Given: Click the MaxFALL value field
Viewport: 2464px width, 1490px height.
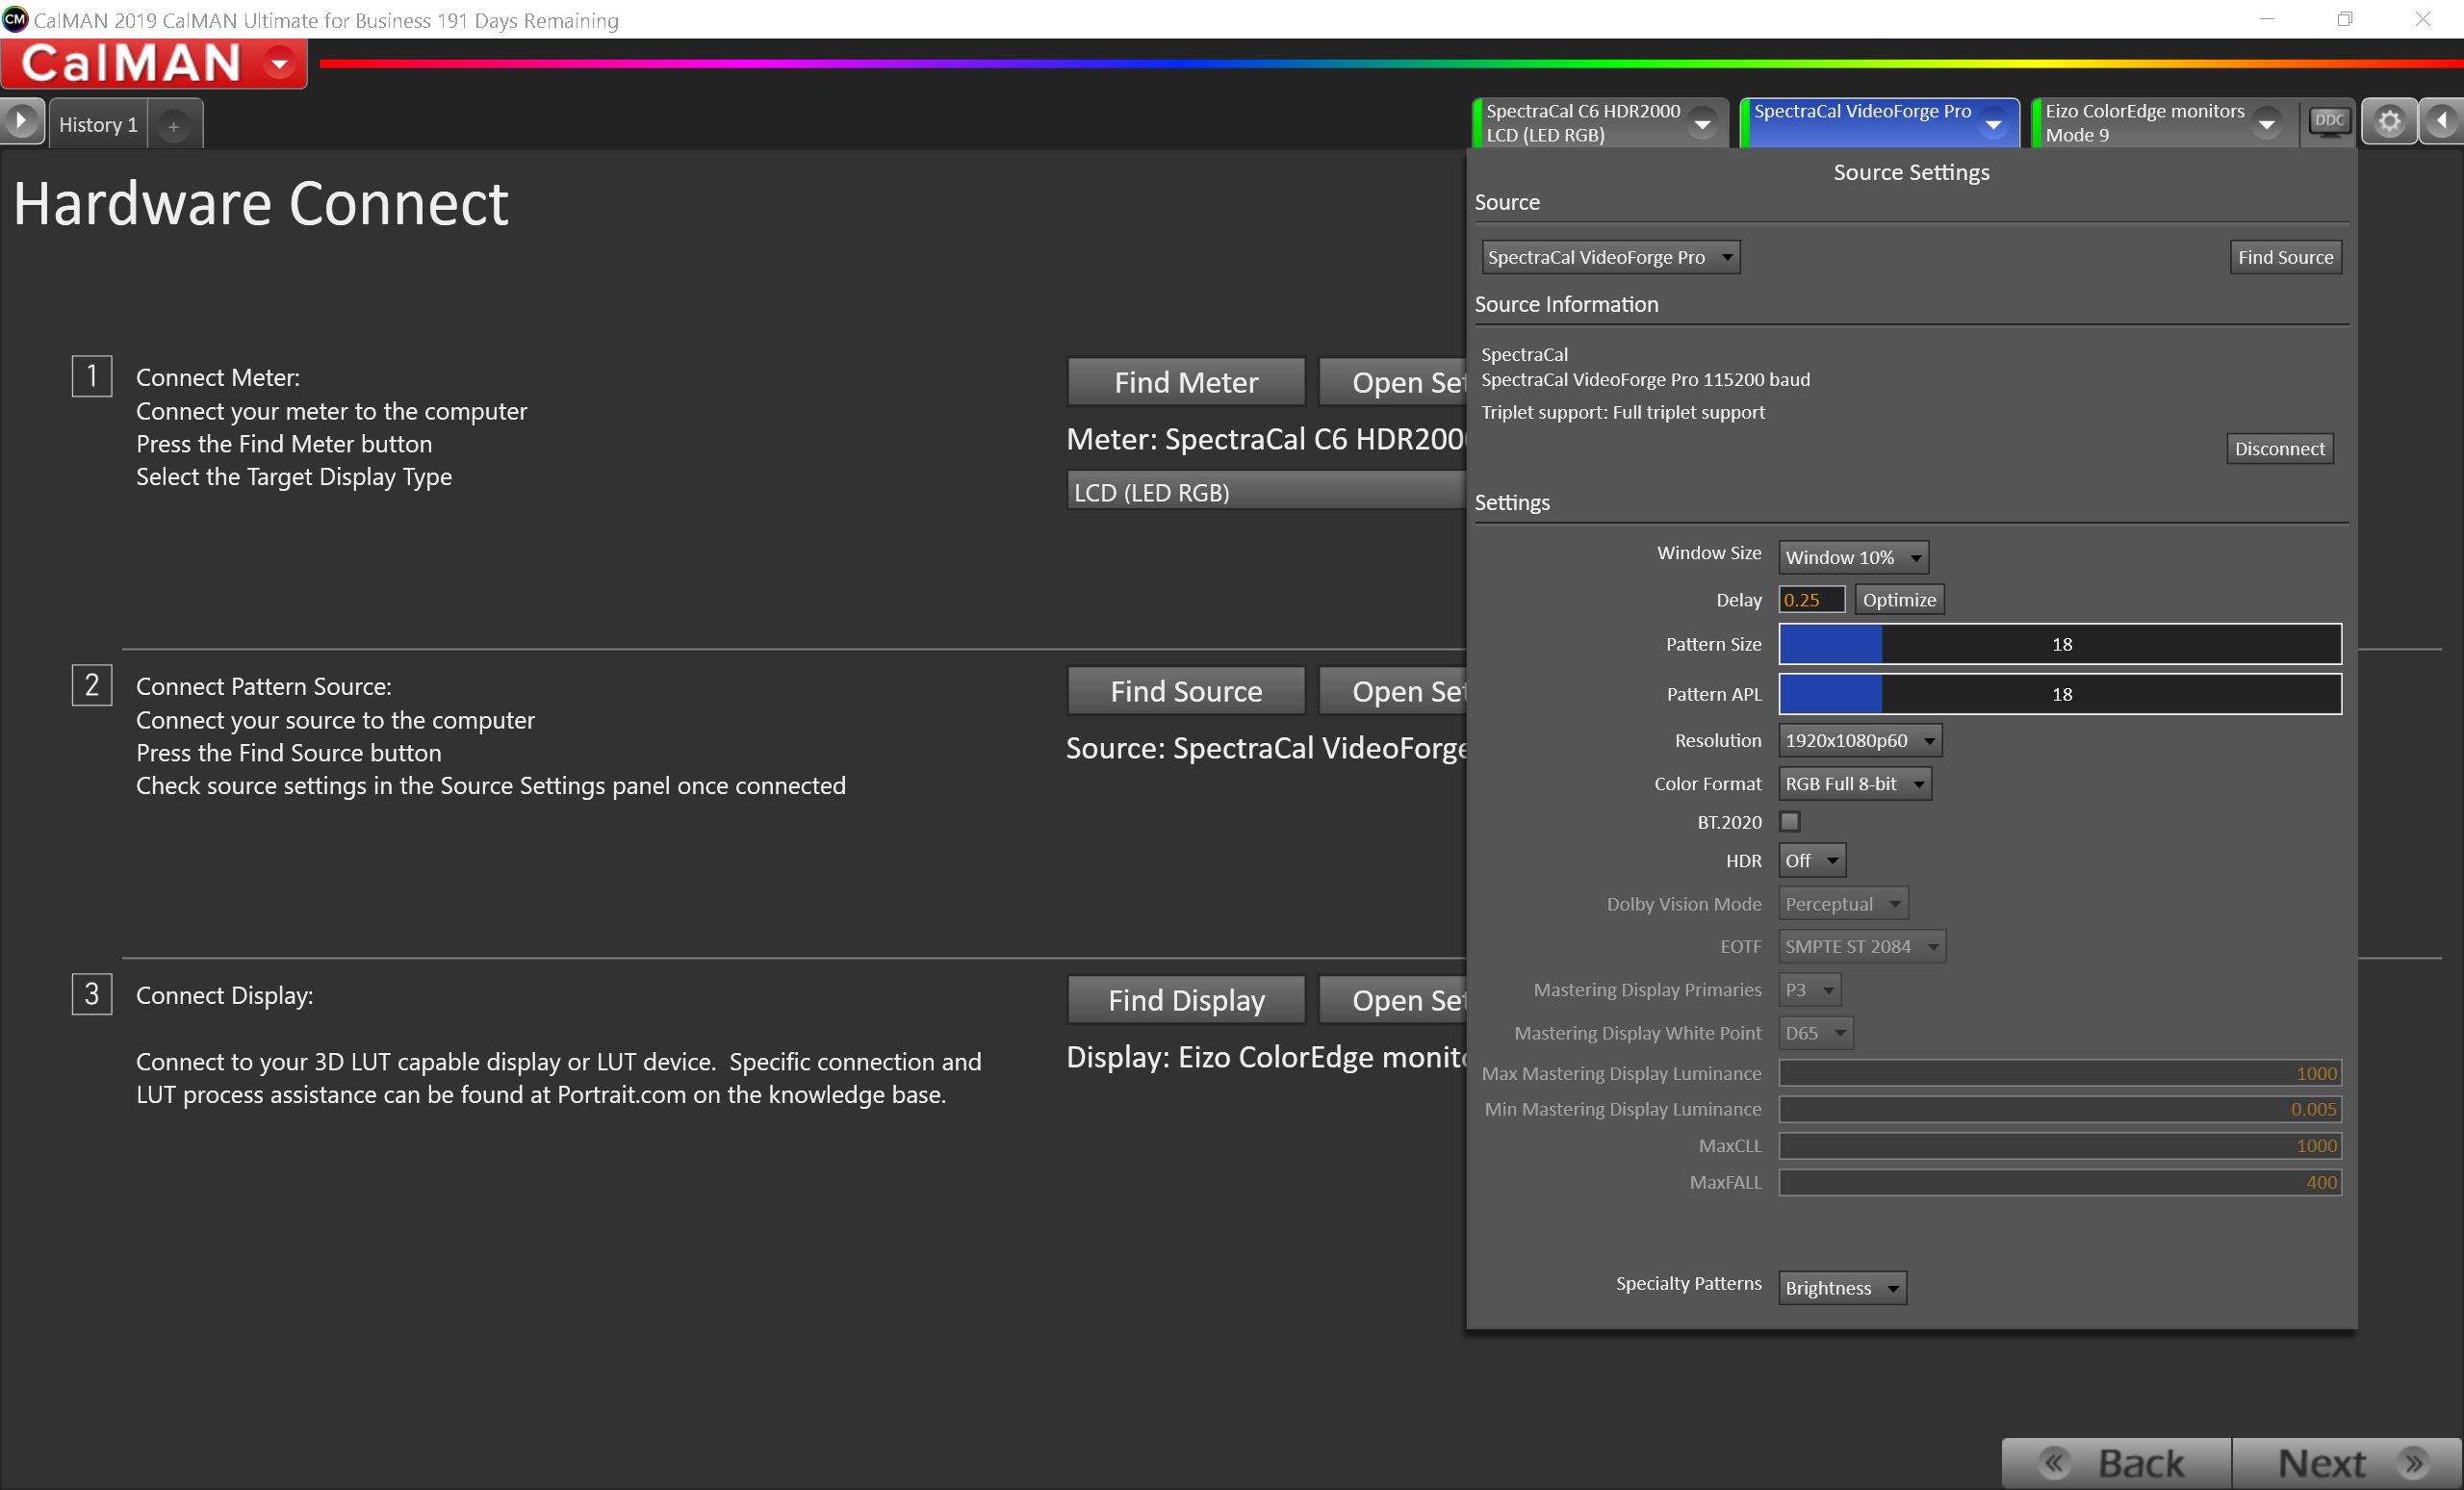Looking at the screenshot, I should point(2060,1182).
